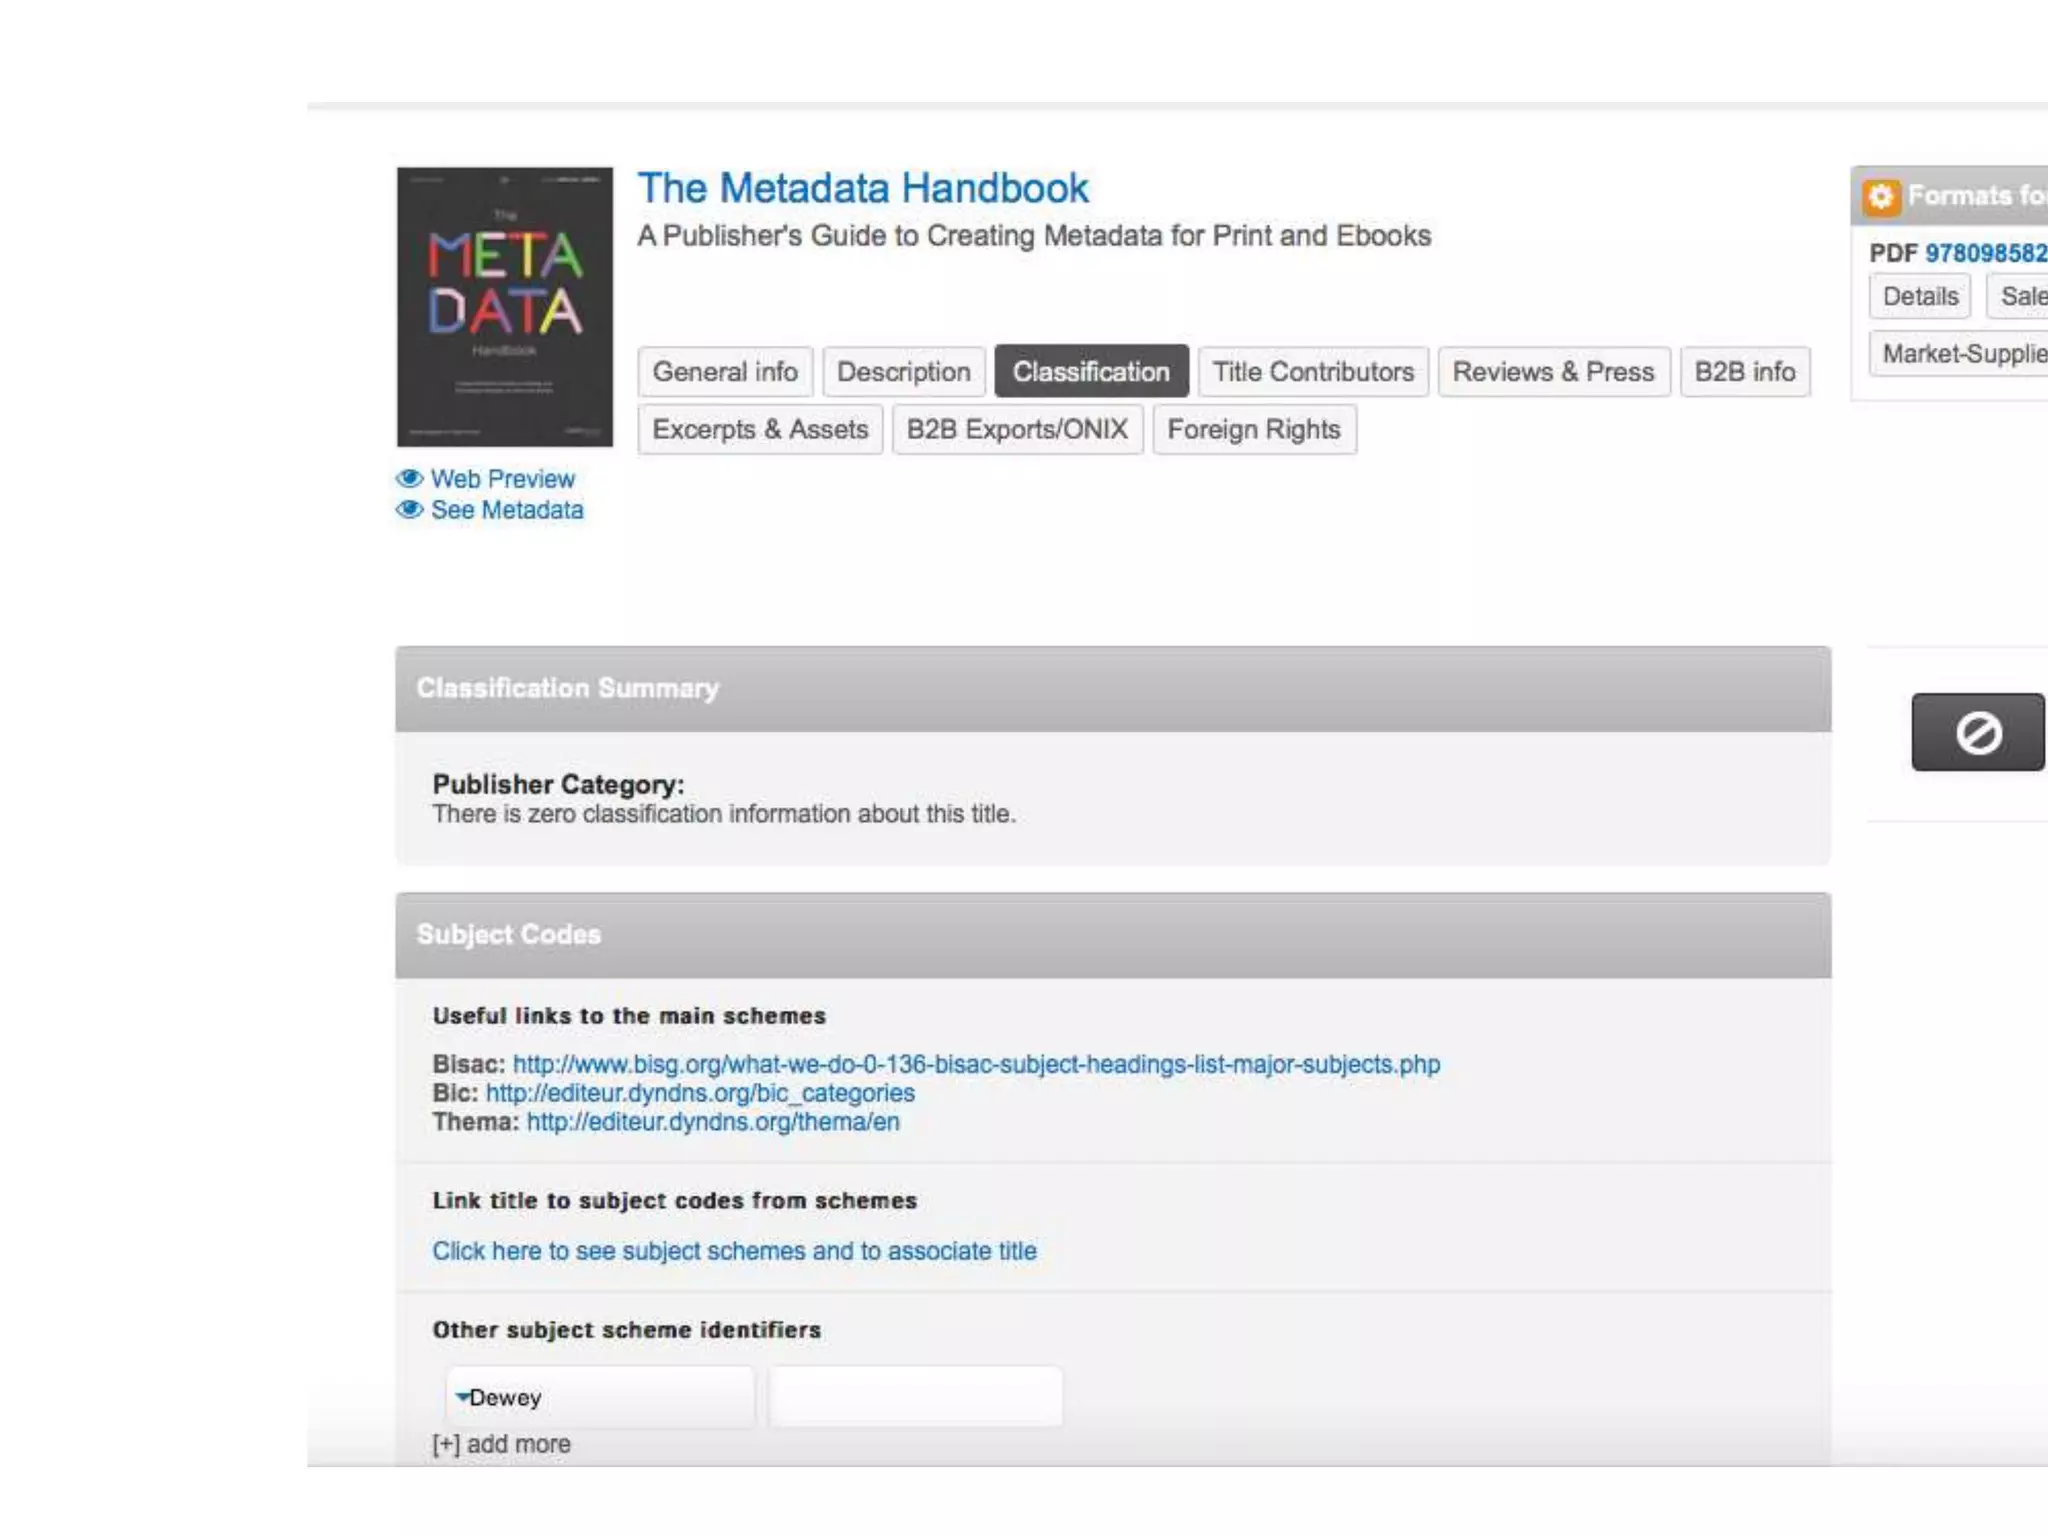Select the Title Contributors tab

[1312, 372]
